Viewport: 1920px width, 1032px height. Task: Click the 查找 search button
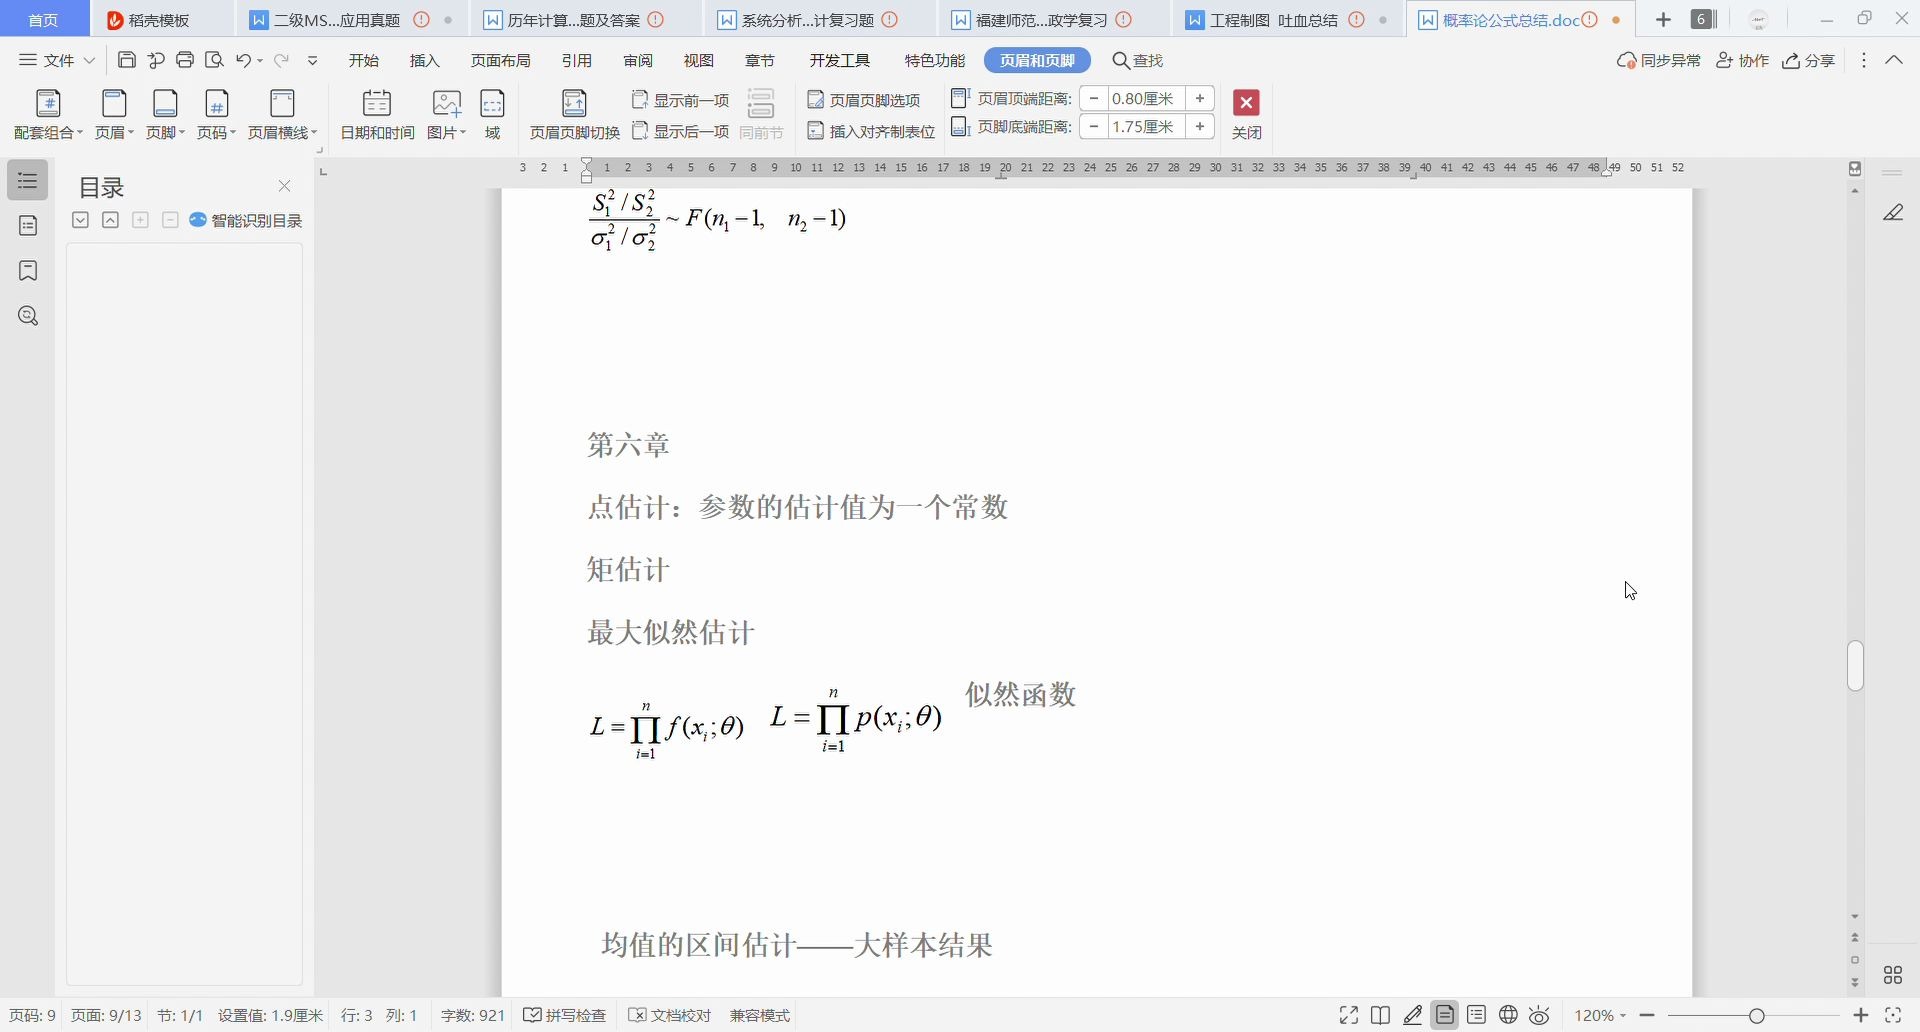[1138, 61]
